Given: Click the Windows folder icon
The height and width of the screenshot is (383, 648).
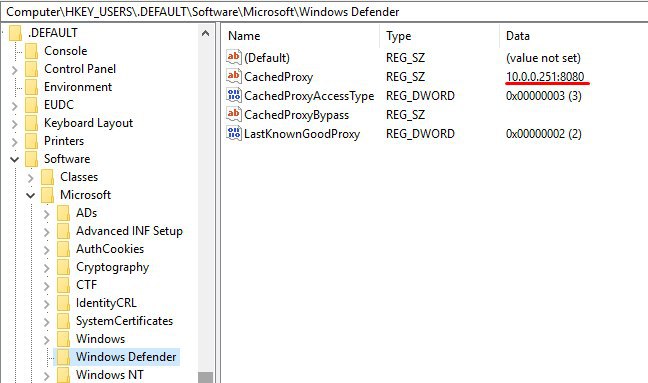Looking at the screenshot, I should coord(63,339).
